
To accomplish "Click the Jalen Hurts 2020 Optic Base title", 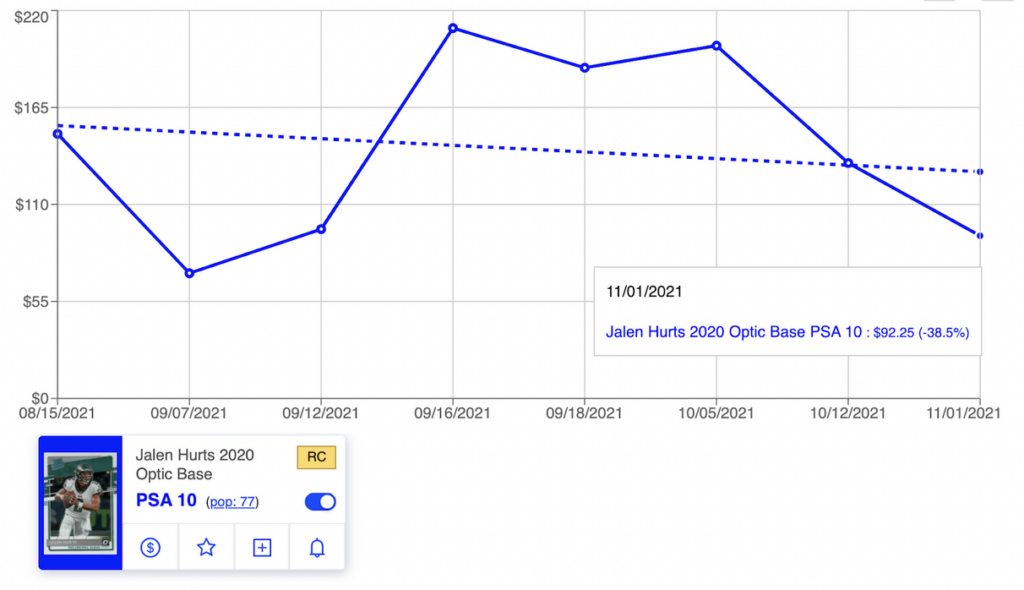I will (x=195, y=464).
